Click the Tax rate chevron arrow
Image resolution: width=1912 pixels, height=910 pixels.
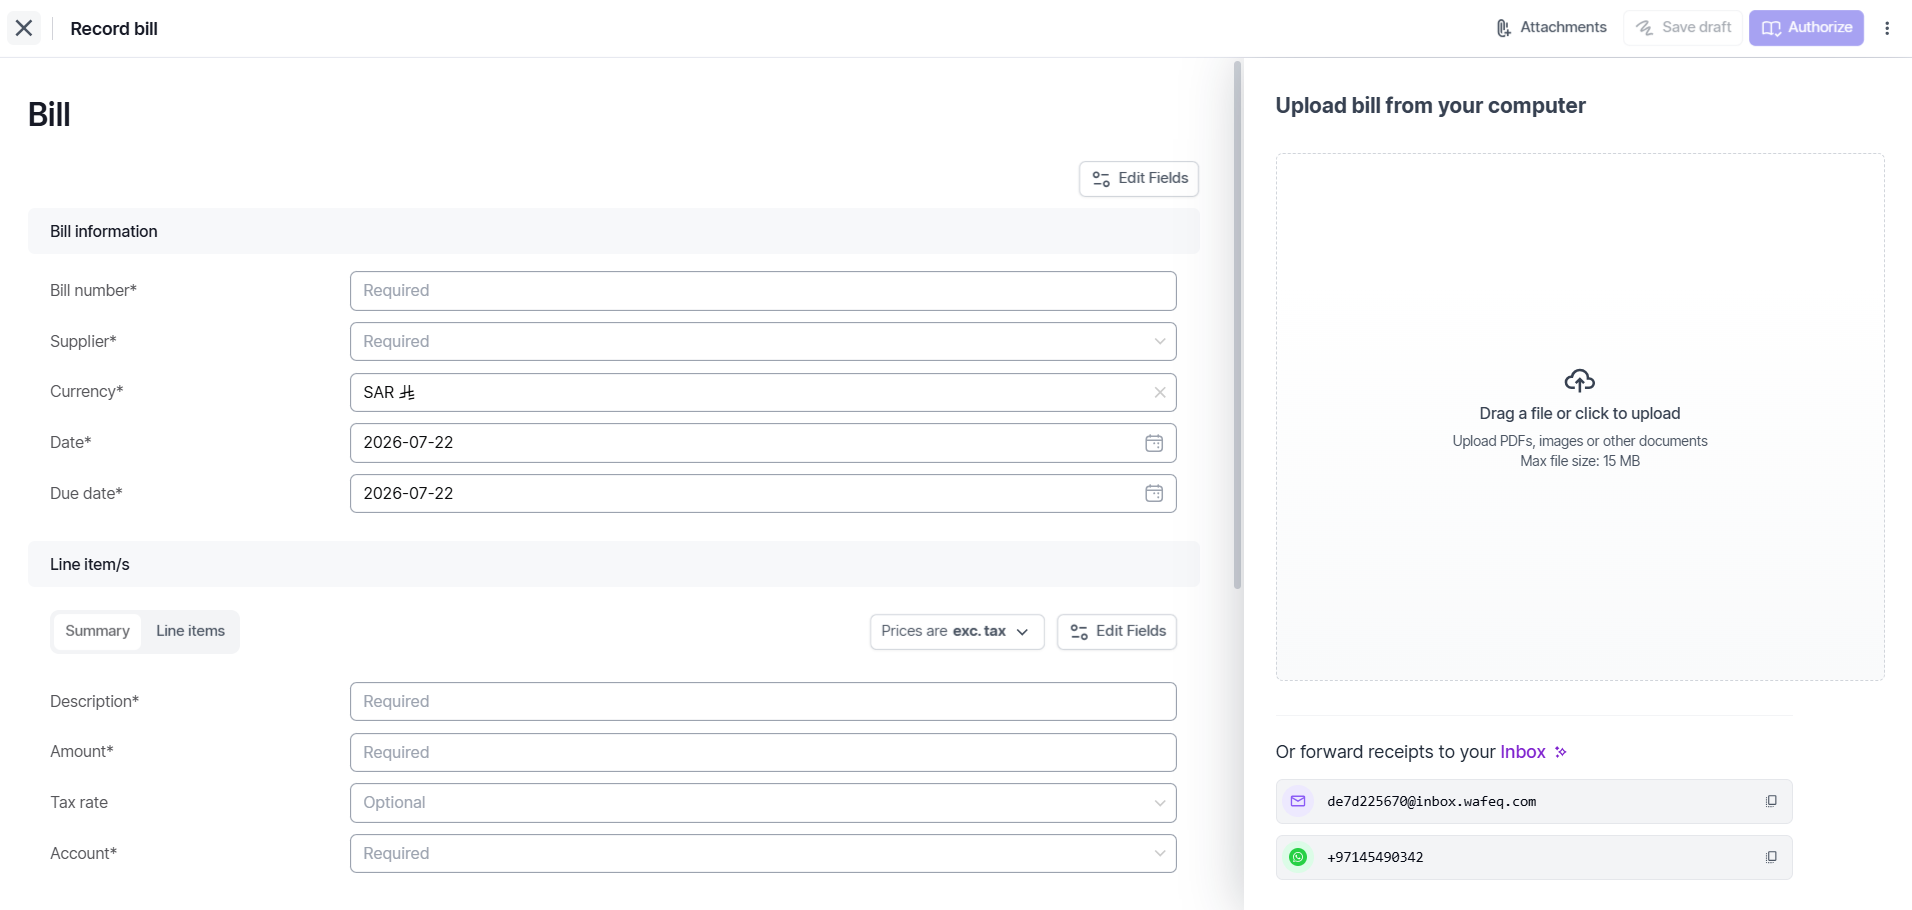point(1160,803)
